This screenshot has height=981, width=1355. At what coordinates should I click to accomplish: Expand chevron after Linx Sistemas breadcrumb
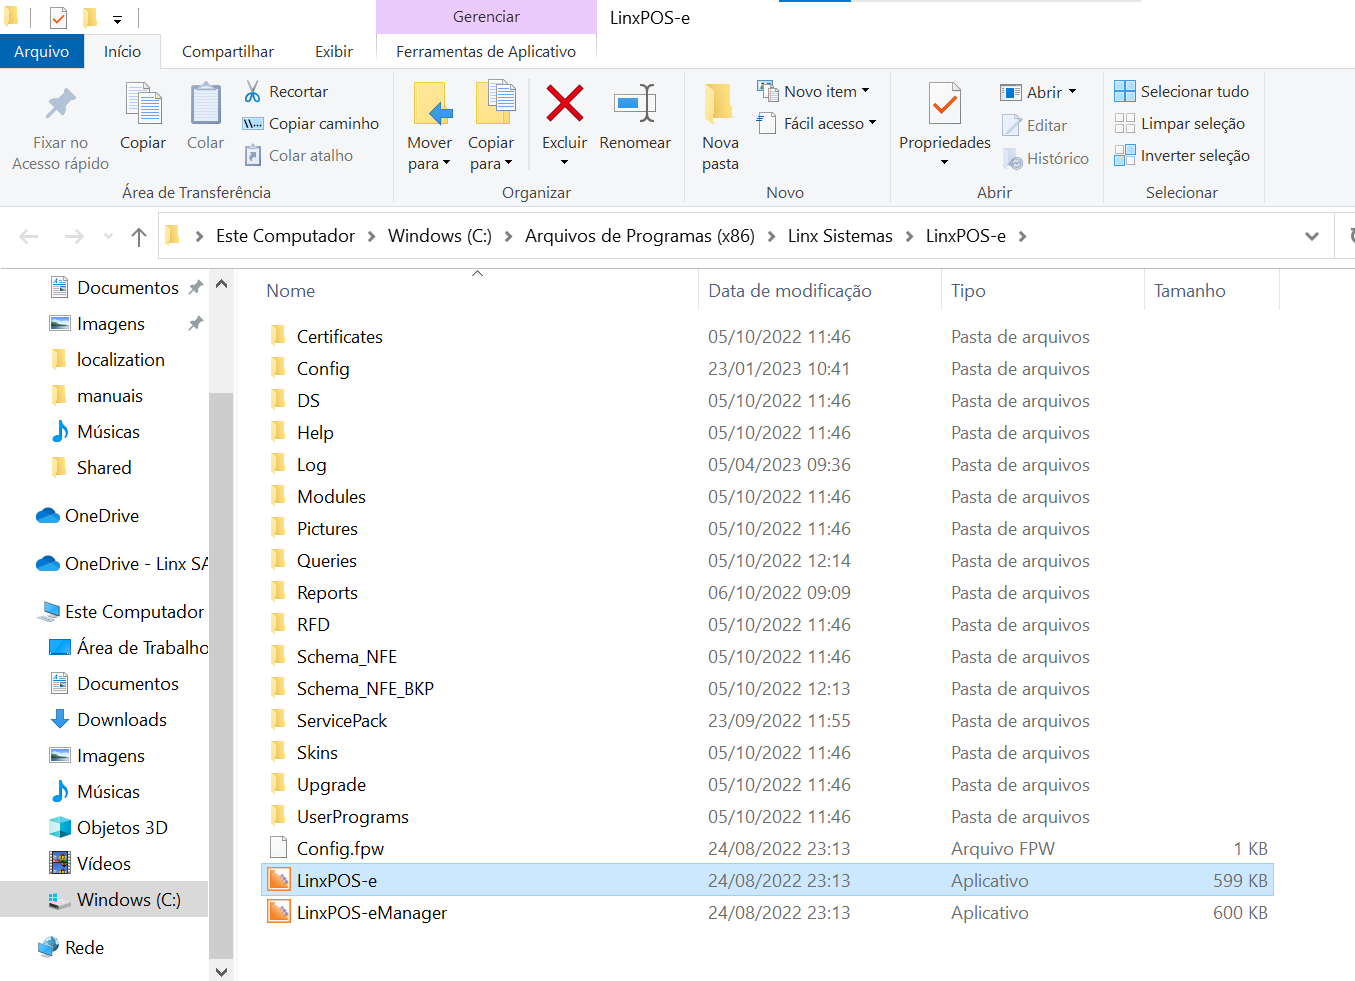click(909, 236)
